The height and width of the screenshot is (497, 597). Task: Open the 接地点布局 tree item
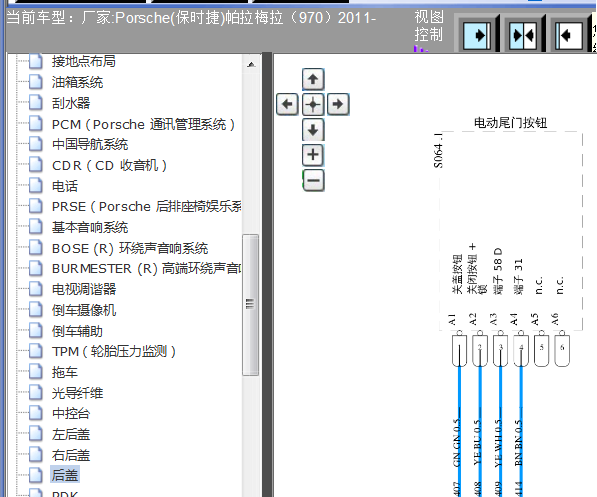(83, 61)
